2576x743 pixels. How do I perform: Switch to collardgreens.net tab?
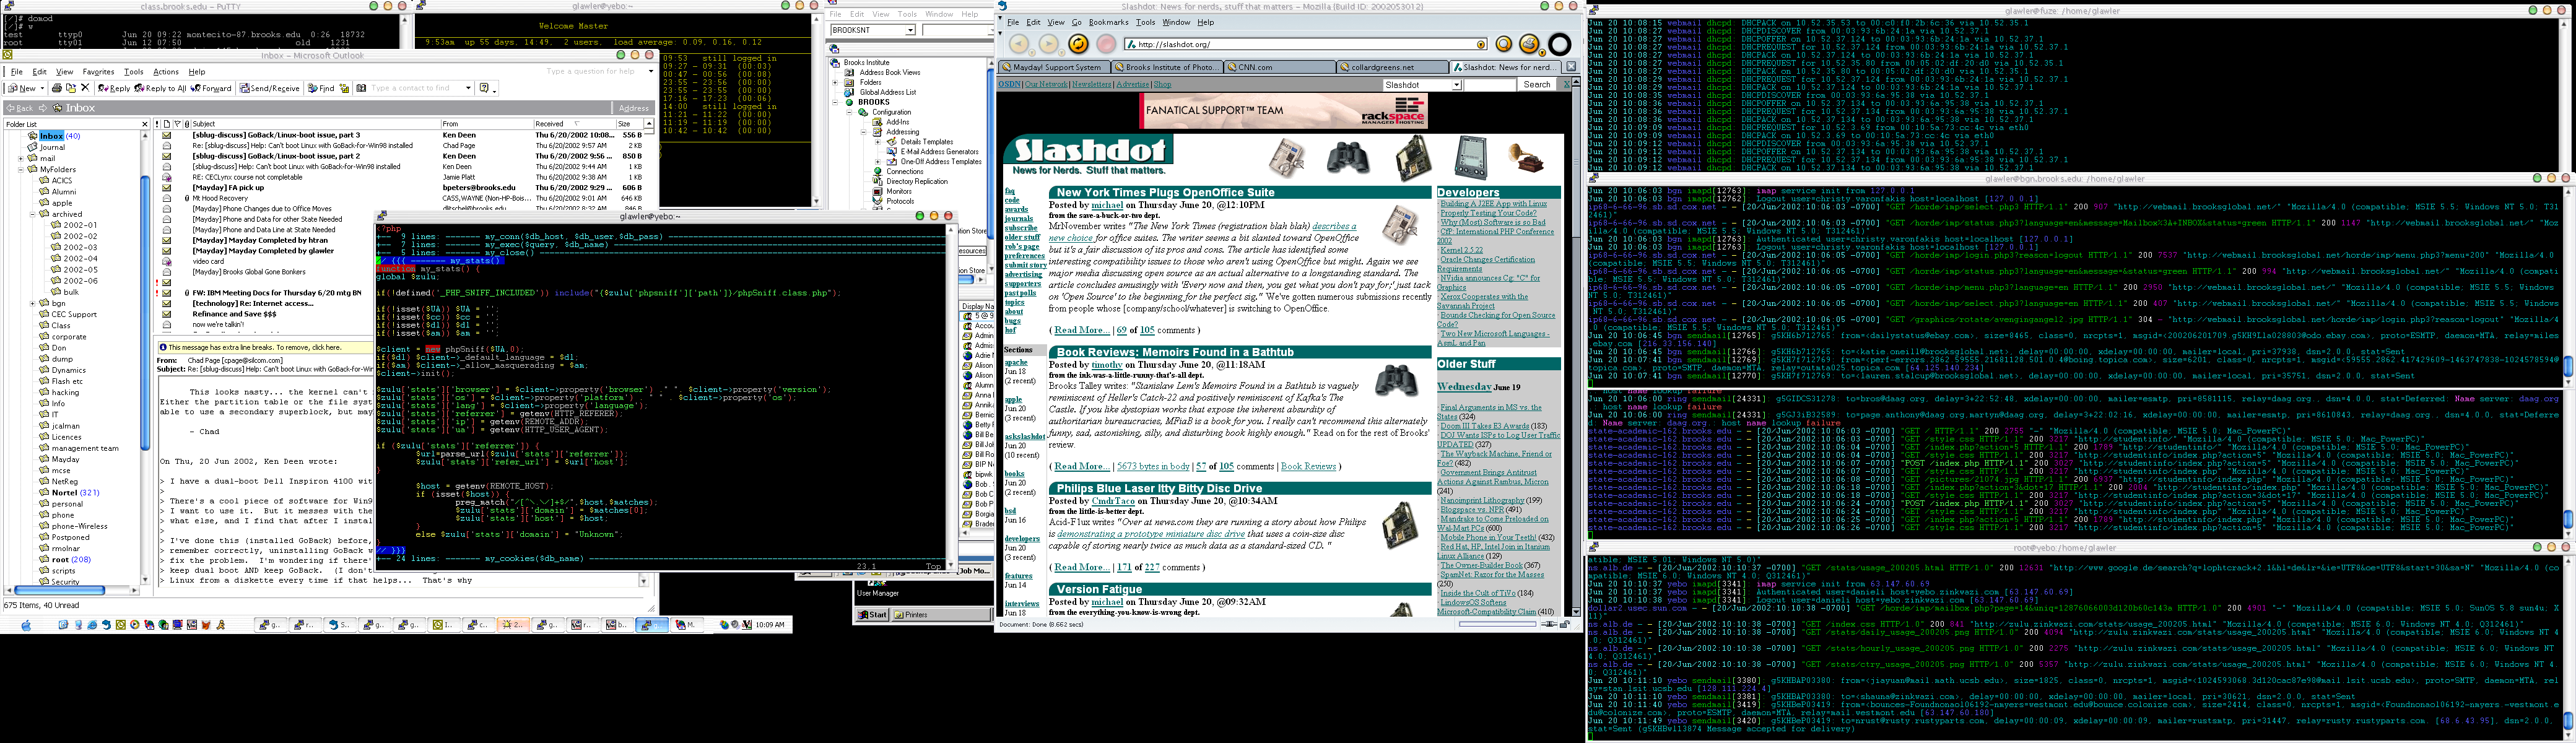tap(1392, 67)
